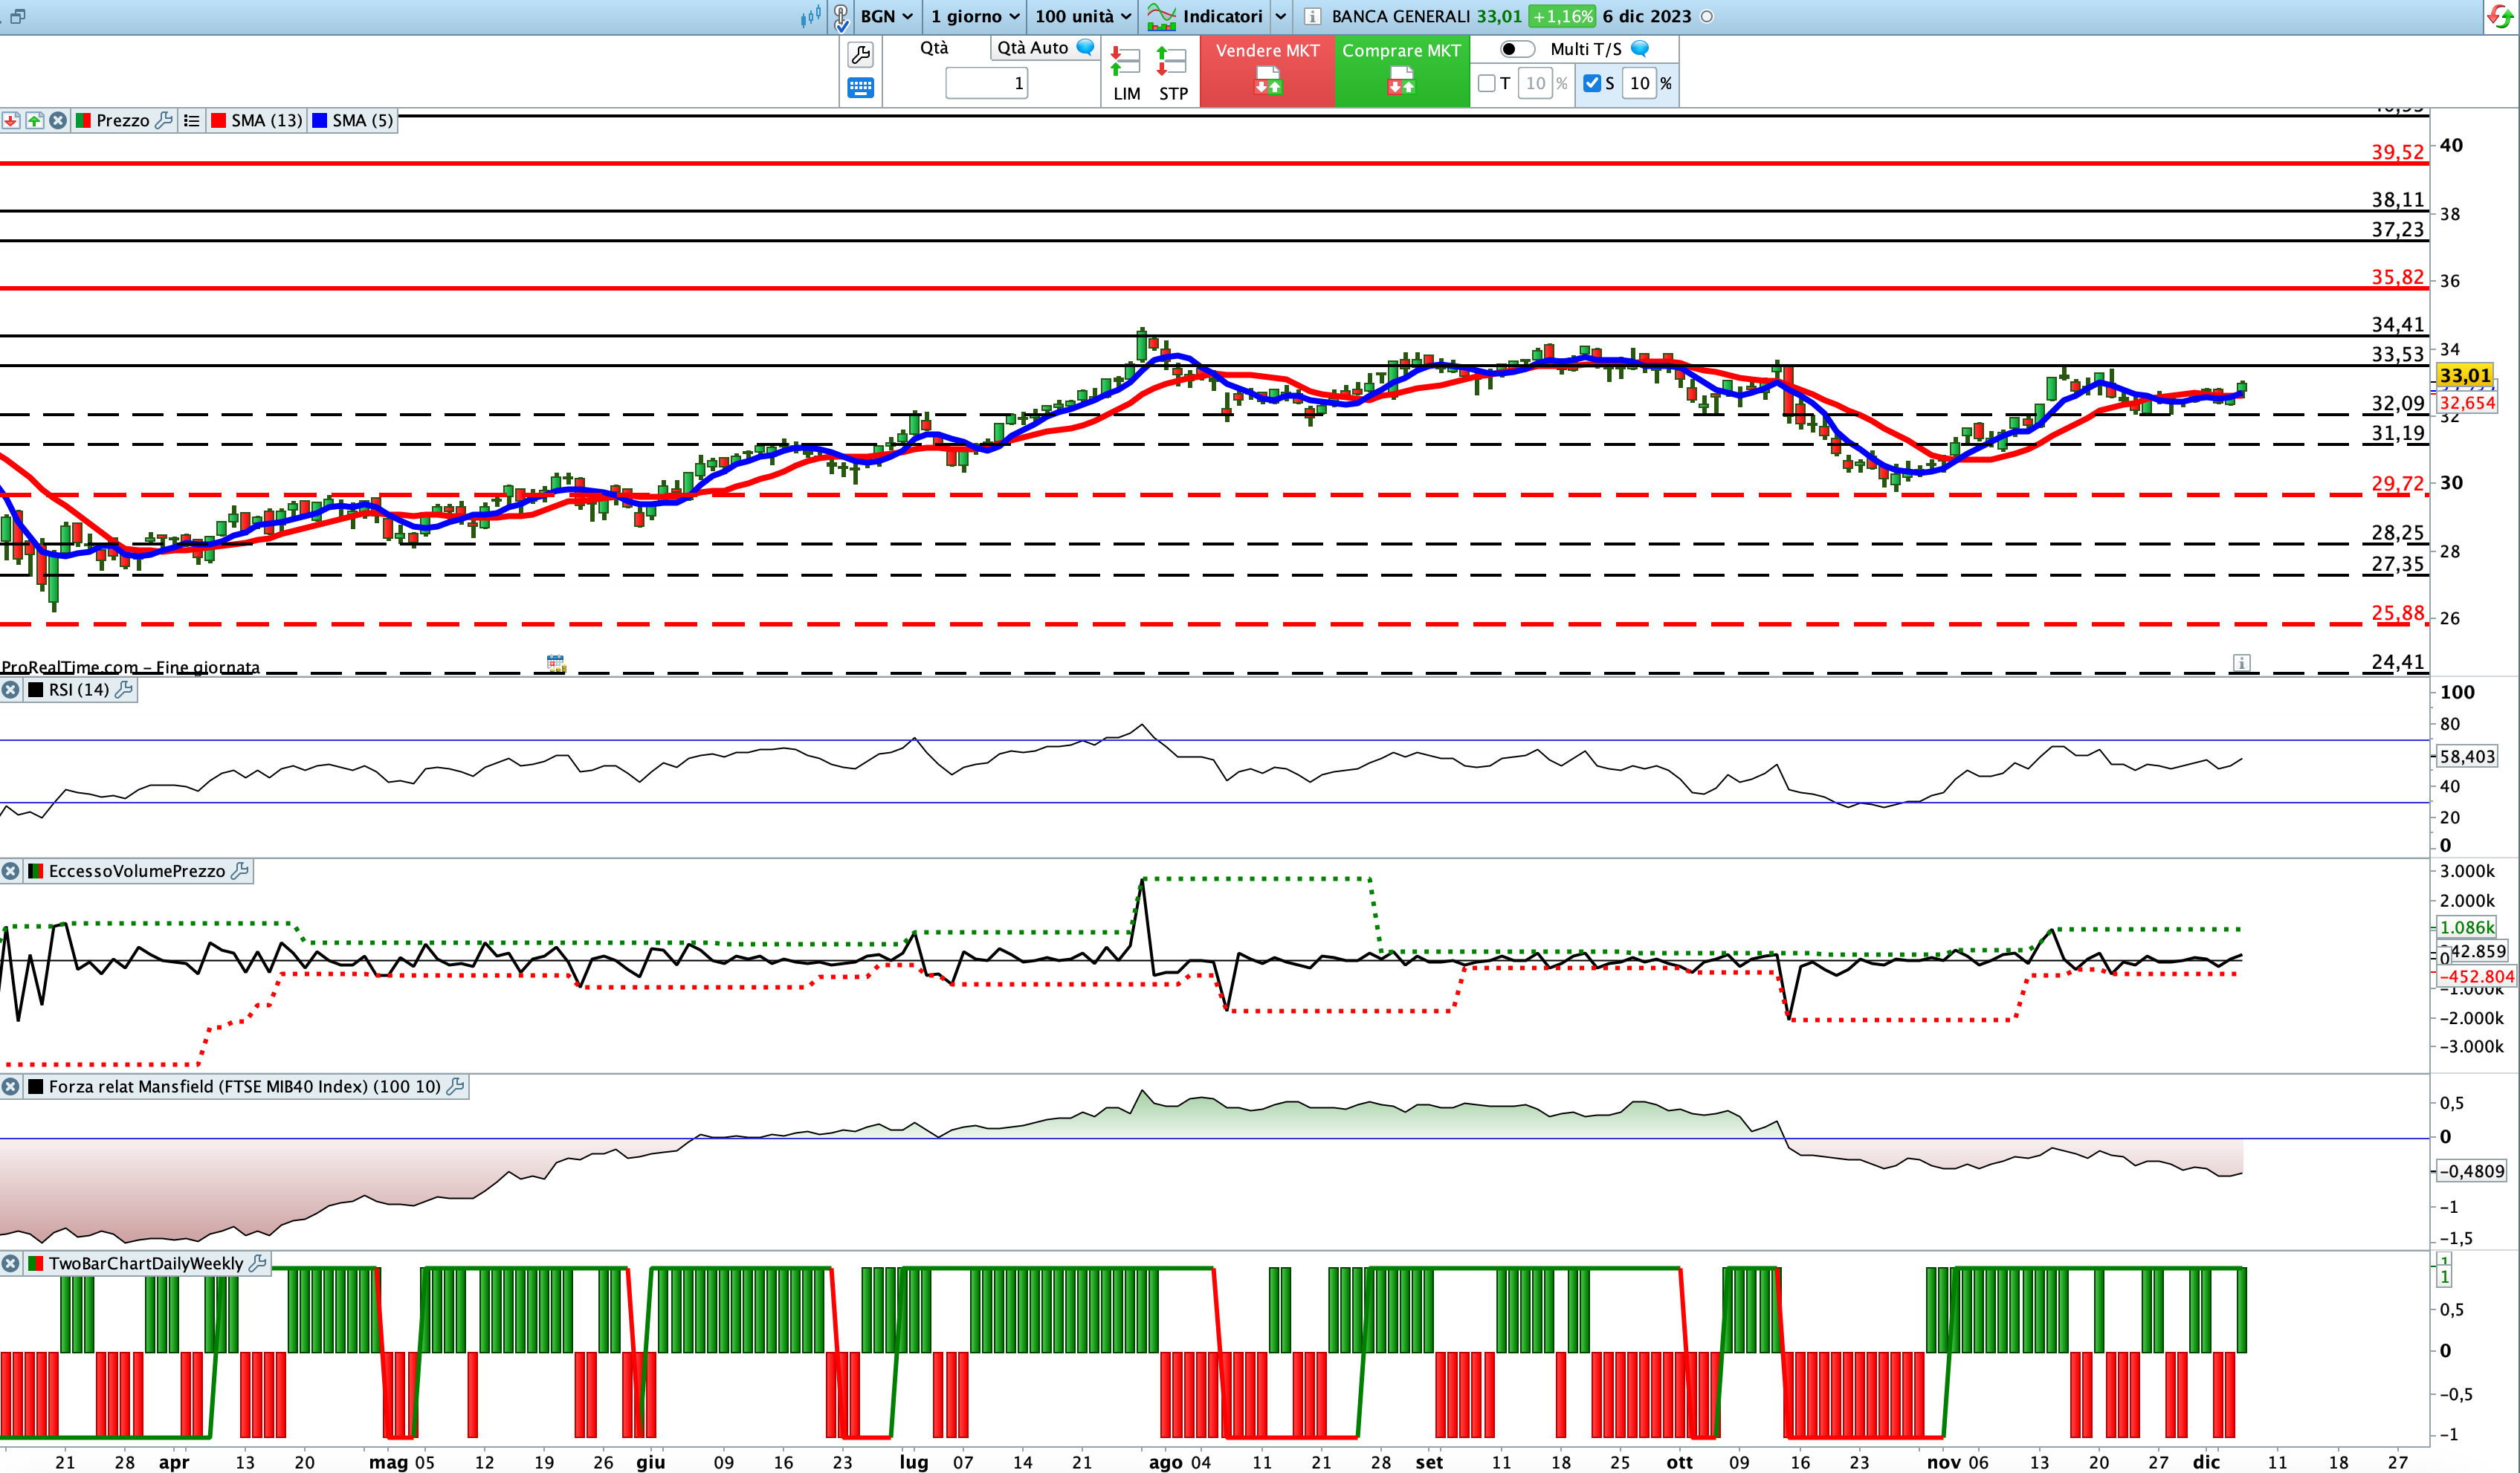Click the RSI (14) label
Image resolution: width=2520 pixels, height=1473 pixels.
coord(79,689)
